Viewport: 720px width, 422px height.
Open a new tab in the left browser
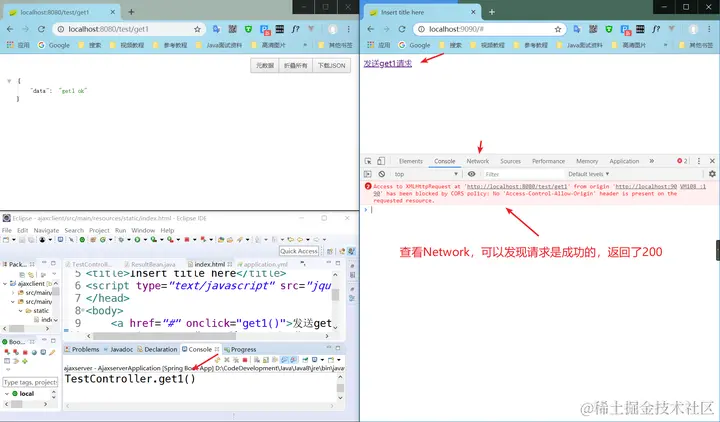[x=131, y=12]
